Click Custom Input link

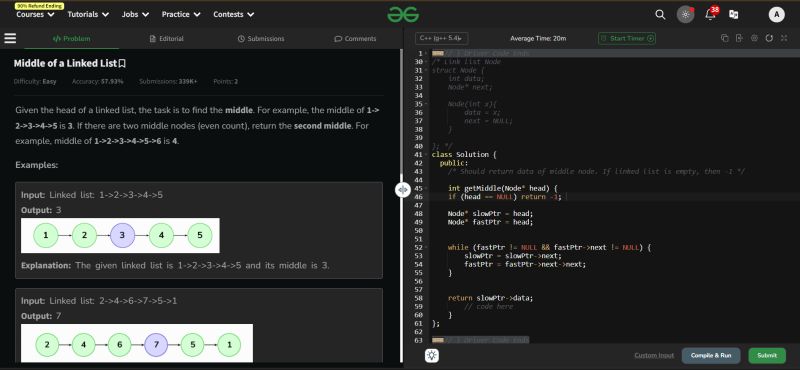click(654, 356)
